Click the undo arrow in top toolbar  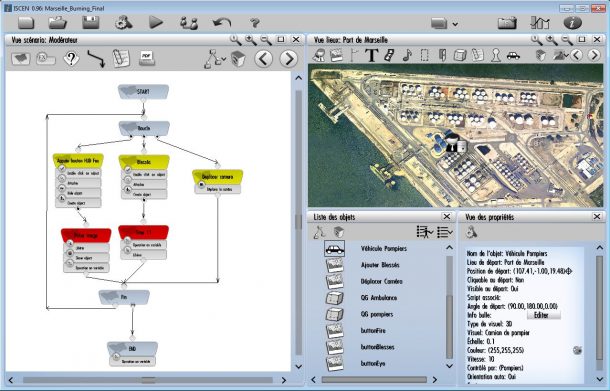[222, 23]
